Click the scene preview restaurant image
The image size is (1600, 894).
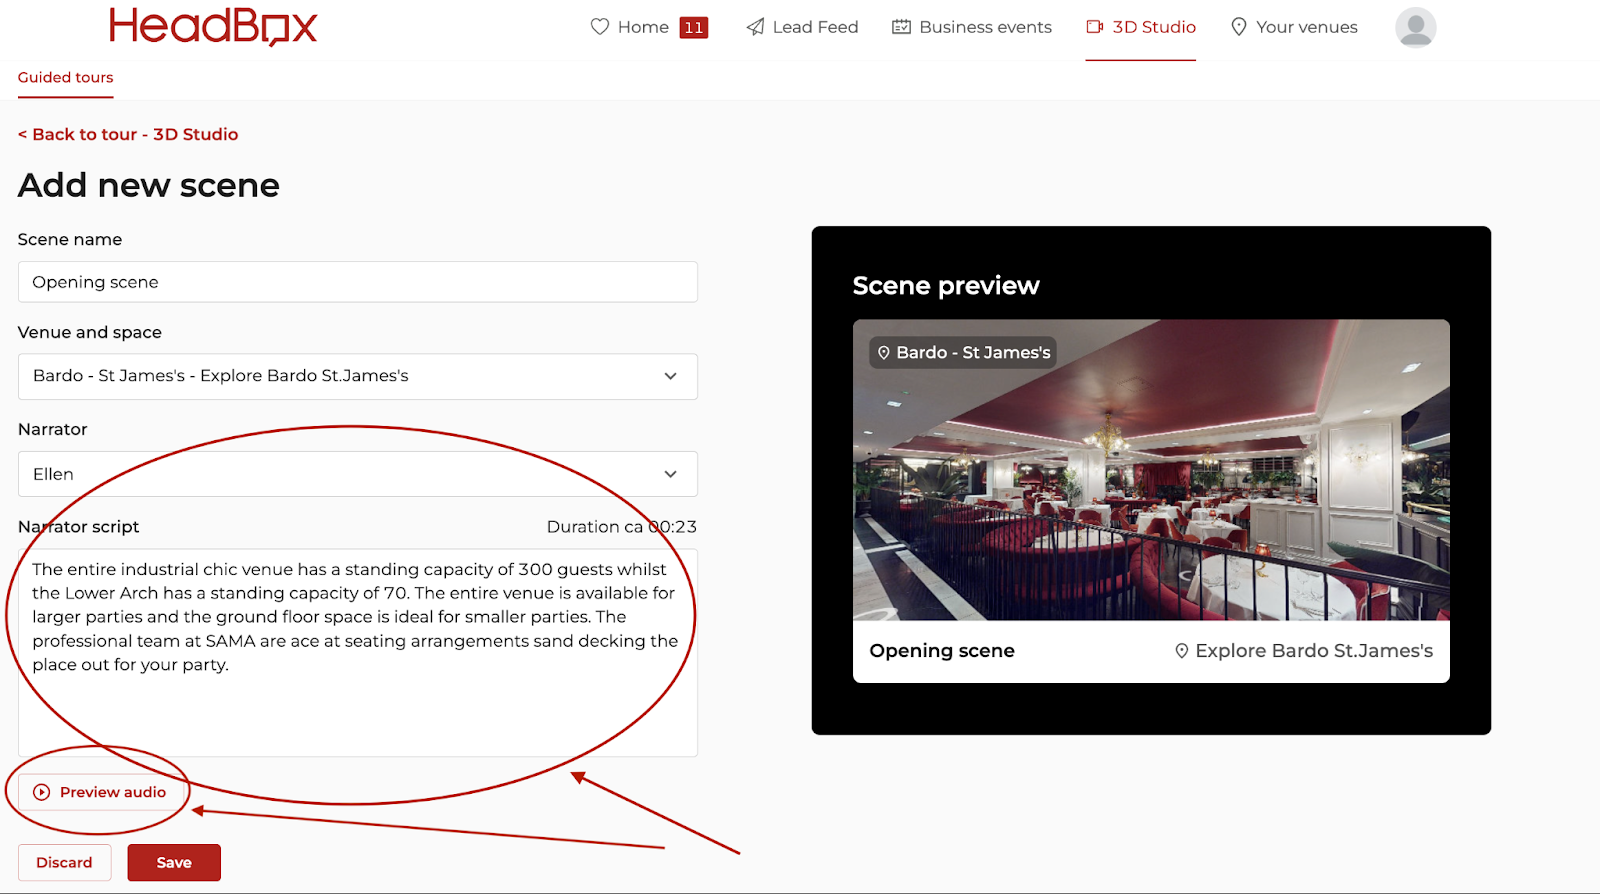click(1151, 470)
